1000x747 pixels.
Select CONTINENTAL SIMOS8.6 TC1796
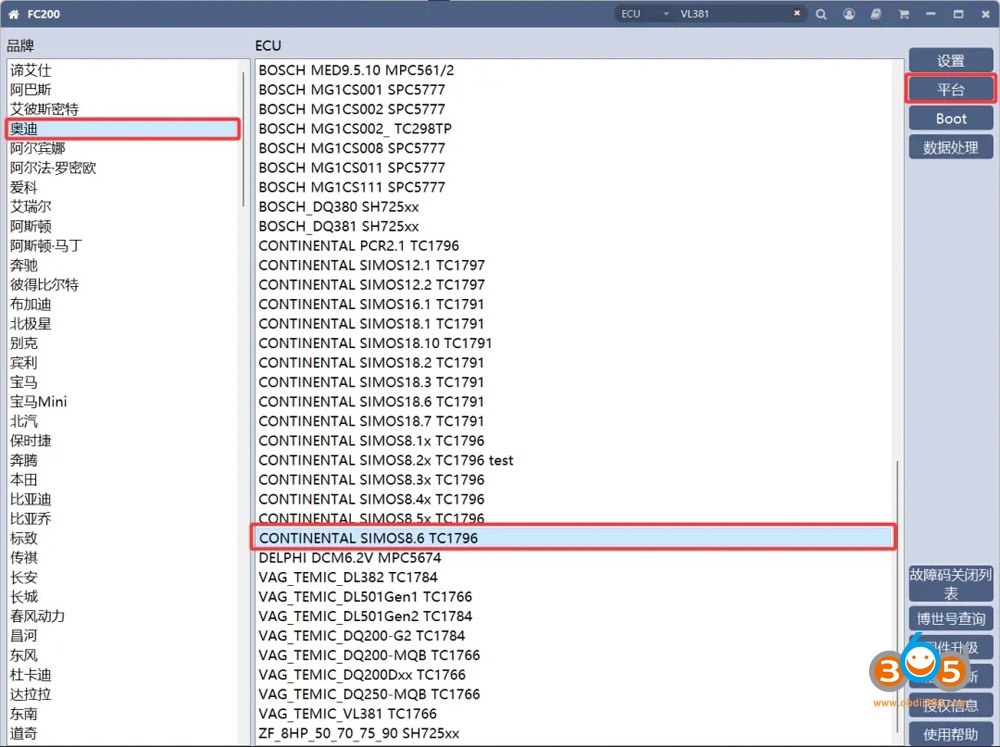coord(574,538)
